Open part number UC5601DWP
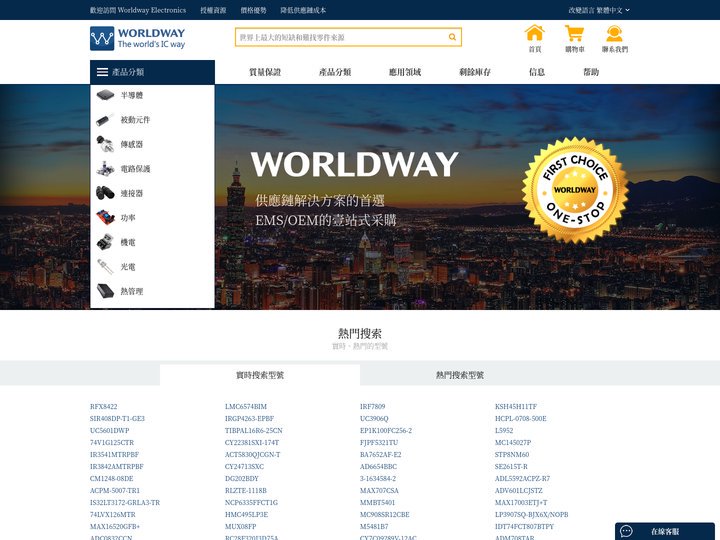This screenshot has height=540, width=720. pyautogui.click(x=110, y=430)
